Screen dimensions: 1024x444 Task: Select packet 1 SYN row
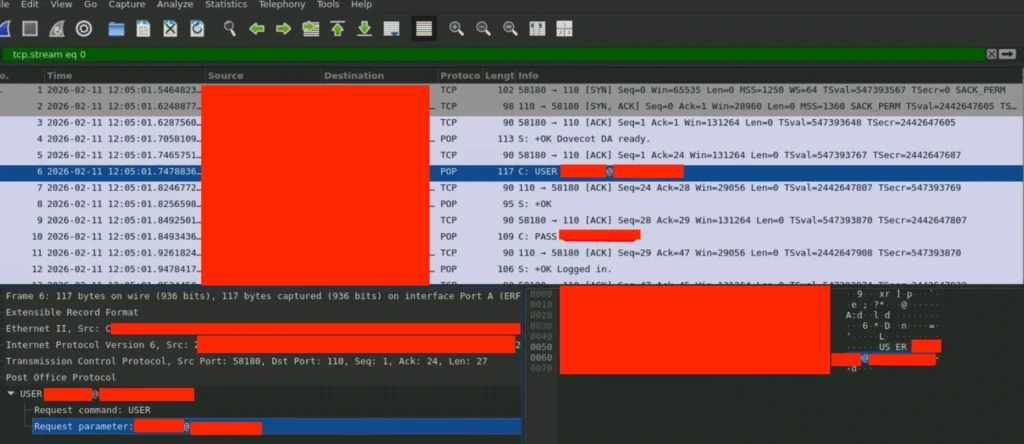click(511, 90)
